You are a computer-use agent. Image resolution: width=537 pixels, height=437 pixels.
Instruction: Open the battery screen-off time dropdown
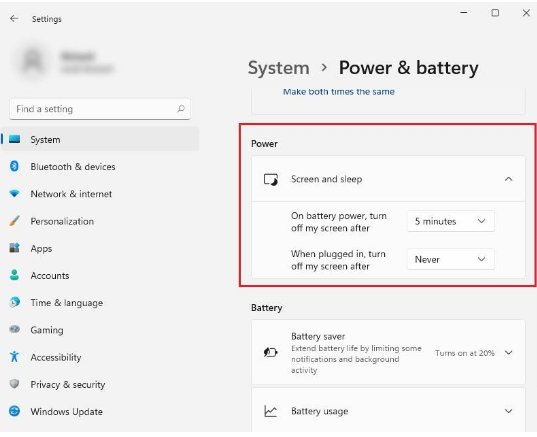pos(450,221)
